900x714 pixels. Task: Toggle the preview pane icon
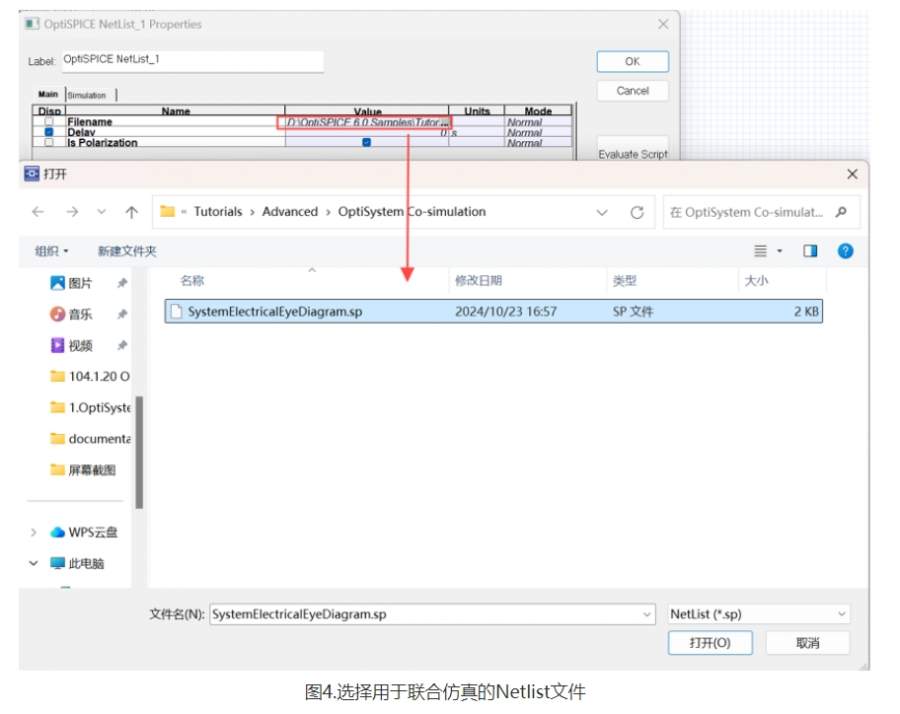tap(810, 251)
